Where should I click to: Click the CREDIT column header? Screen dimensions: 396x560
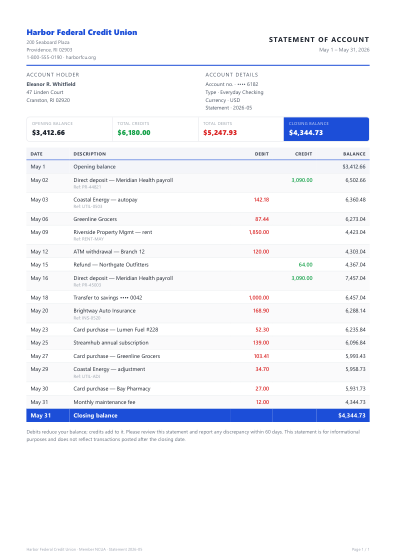[304, 154]
